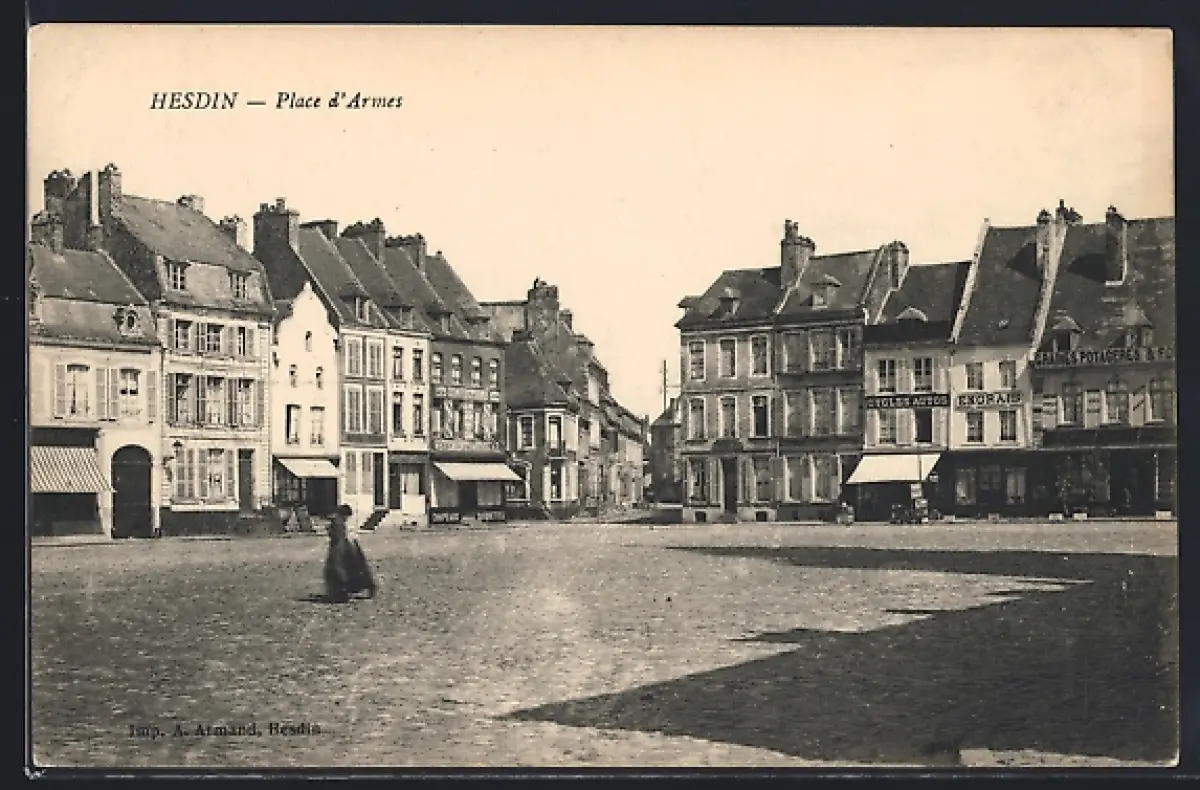This screenshot has width=1200, height=790.
Task: Click the small white awning beside the white gabled house
Action: click(x=309, y=467)
